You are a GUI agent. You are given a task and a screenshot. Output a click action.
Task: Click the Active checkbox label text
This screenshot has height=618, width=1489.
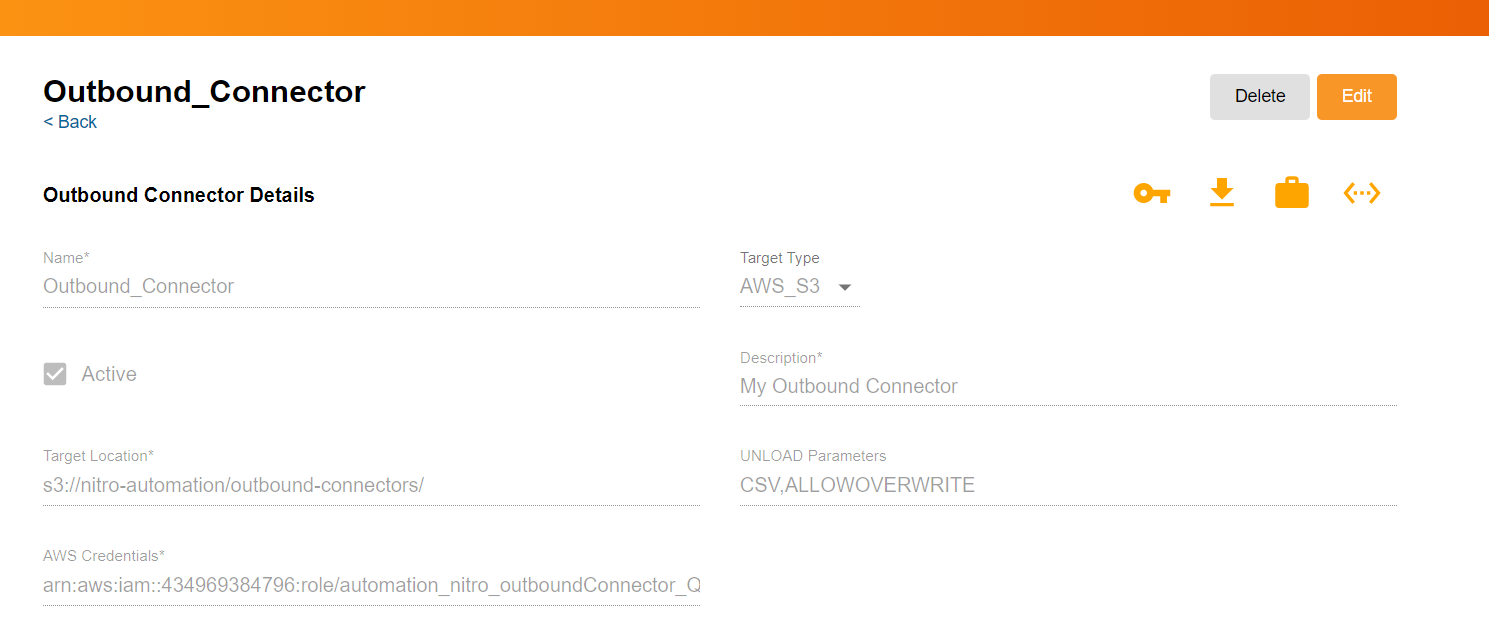pyautogui.click(x=109, y=374)
